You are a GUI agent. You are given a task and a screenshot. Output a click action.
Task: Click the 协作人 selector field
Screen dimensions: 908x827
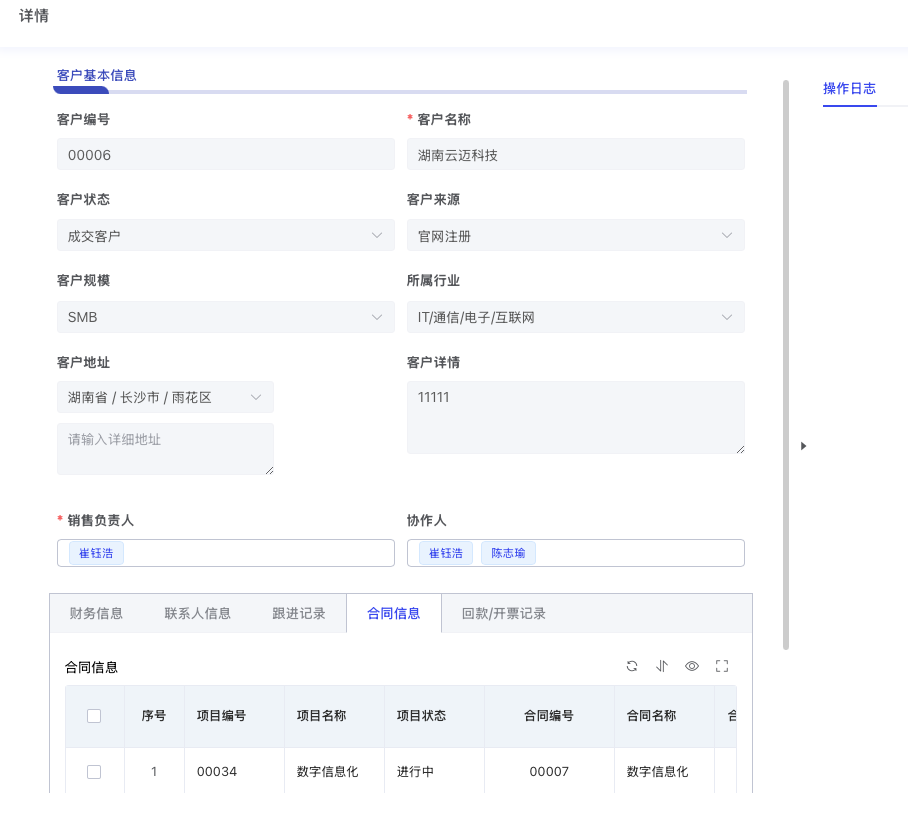point(576,553)
